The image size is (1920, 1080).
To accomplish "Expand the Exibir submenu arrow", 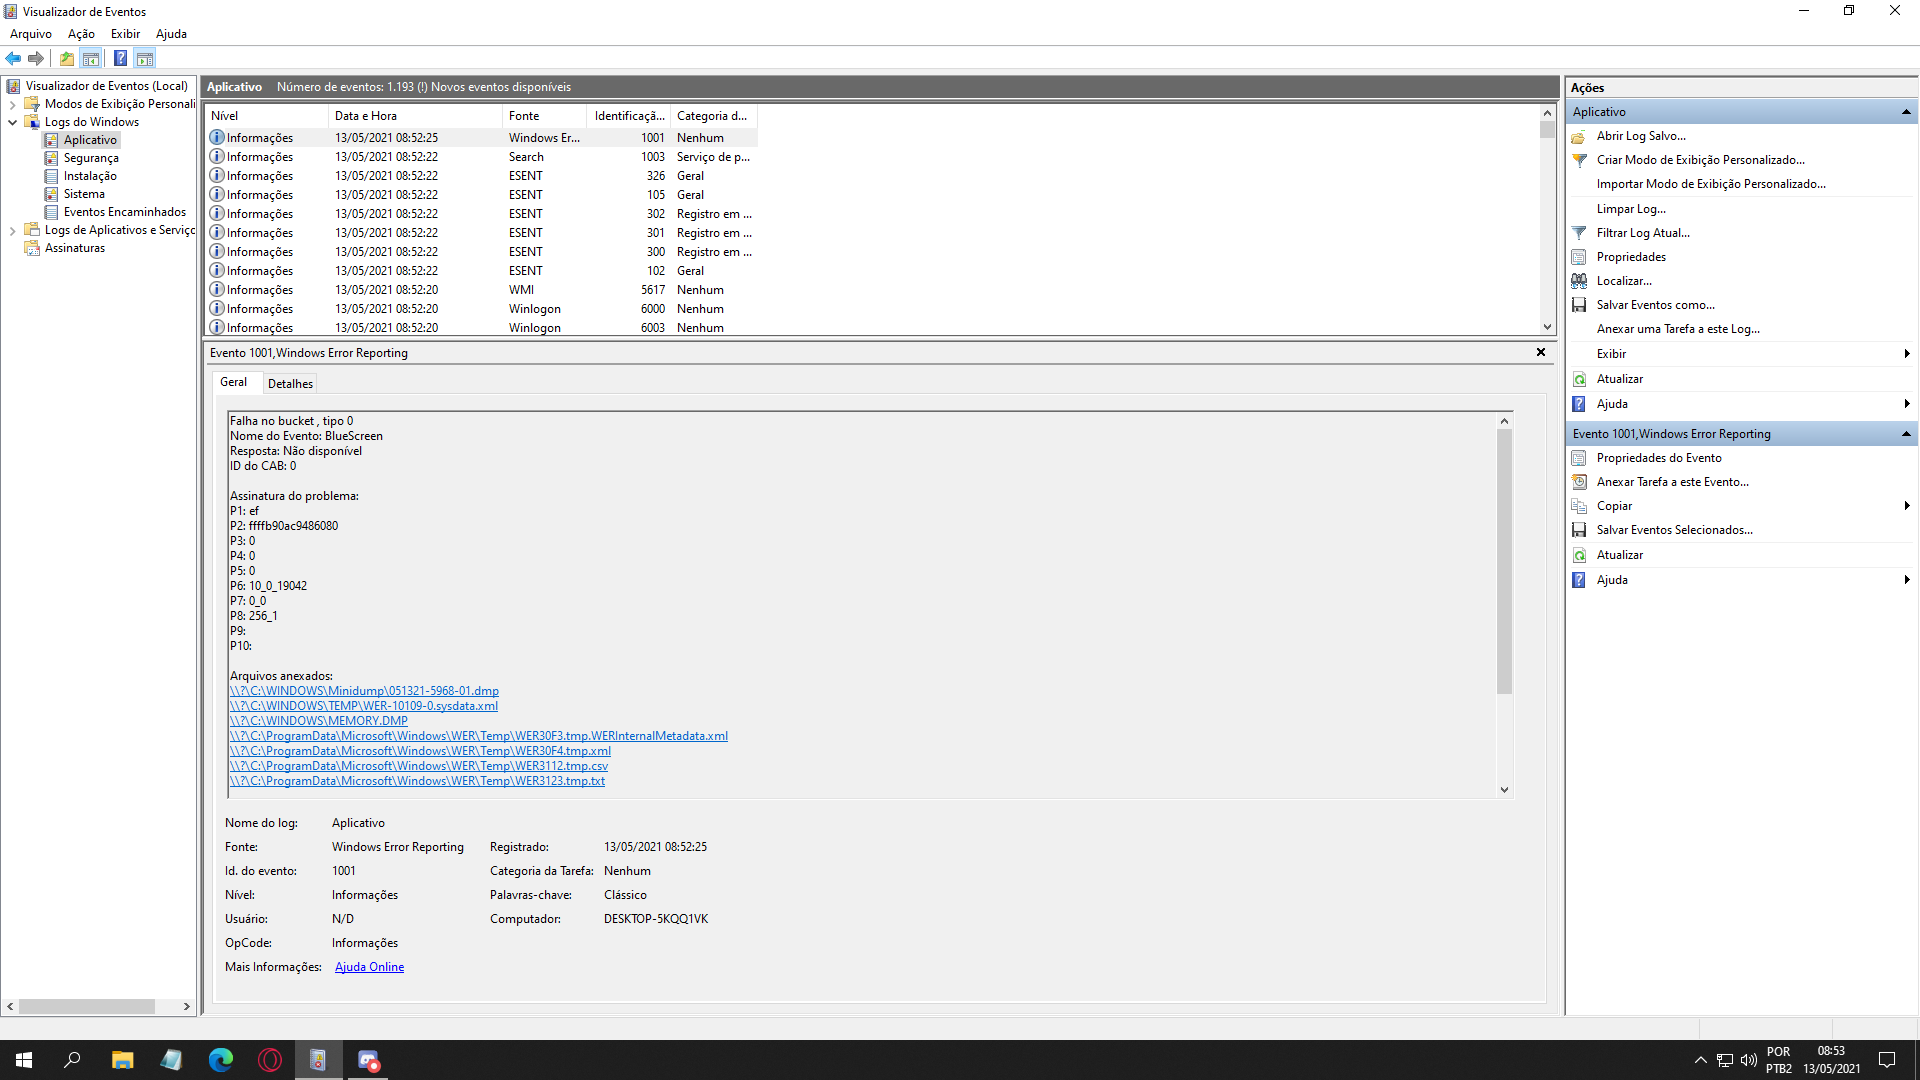I will coord(1907,354).
